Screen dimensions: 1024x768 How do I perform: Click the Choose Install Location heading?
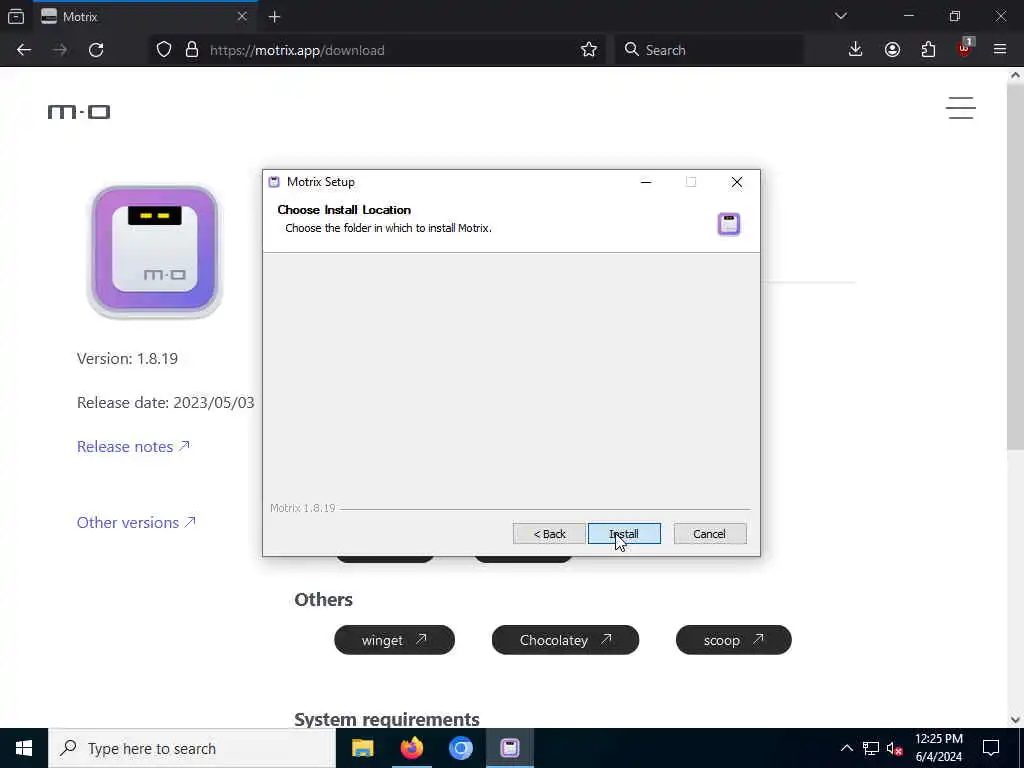344,210
